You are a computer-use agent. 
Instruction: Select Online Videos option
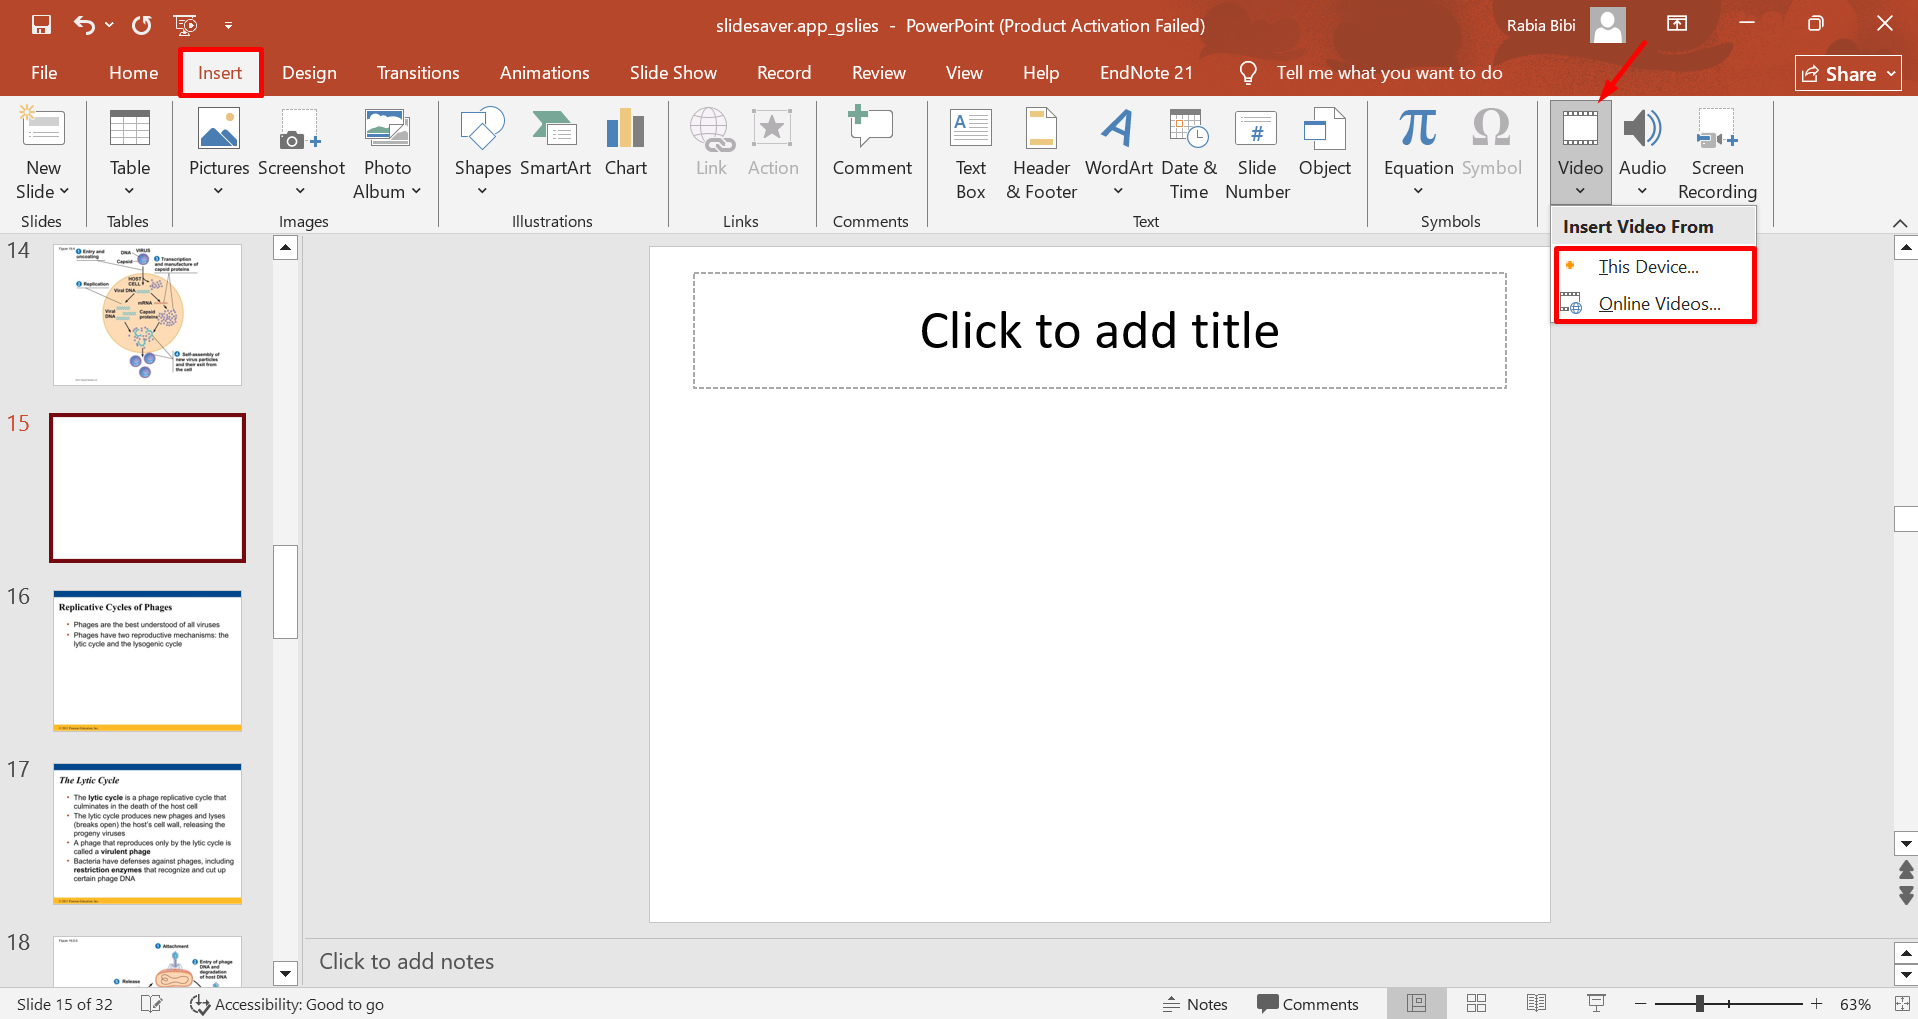(1659, 303)
